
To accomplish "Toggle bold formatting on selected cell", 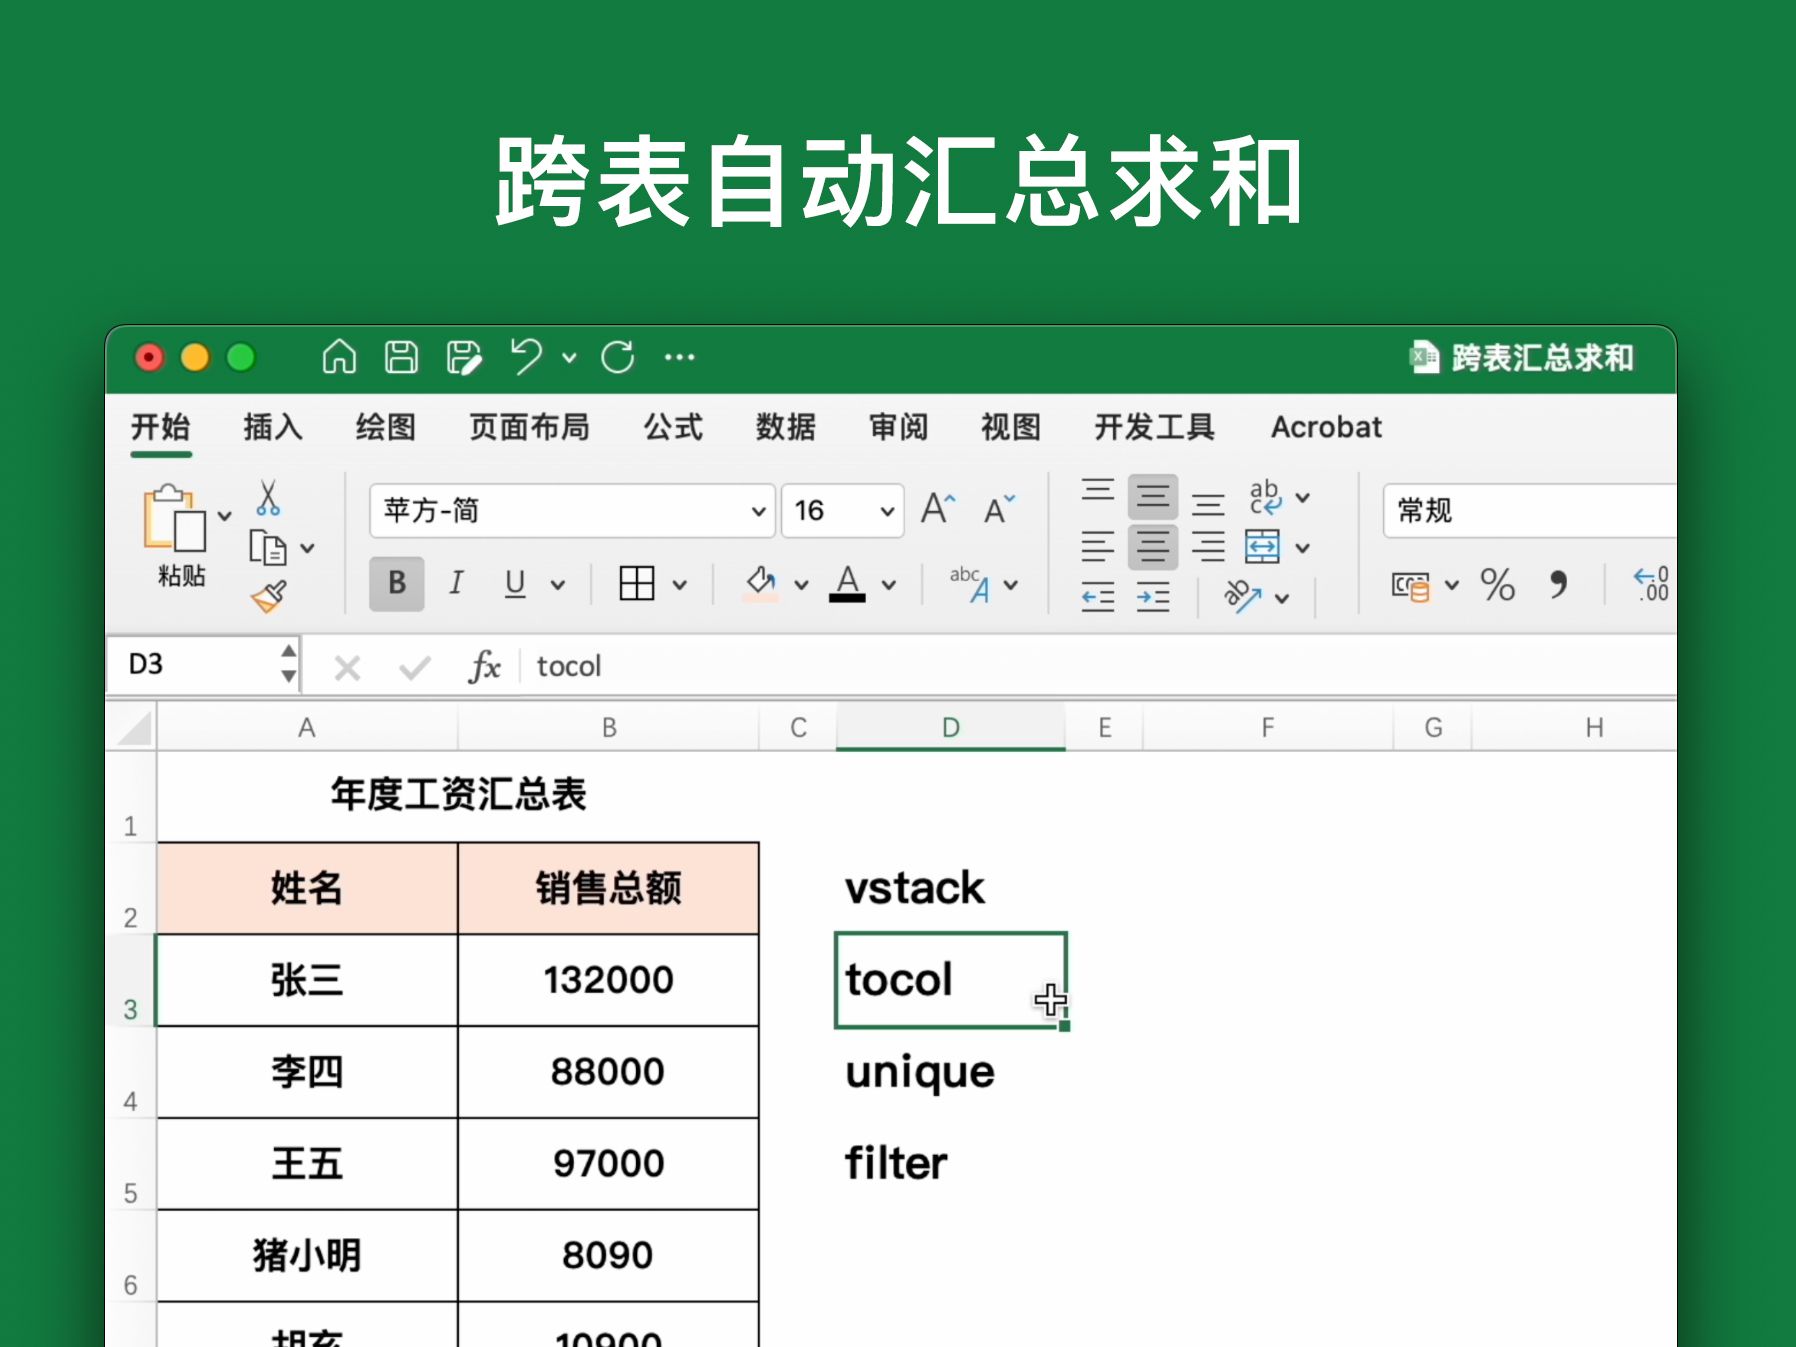I will click(x=396, y=584).
